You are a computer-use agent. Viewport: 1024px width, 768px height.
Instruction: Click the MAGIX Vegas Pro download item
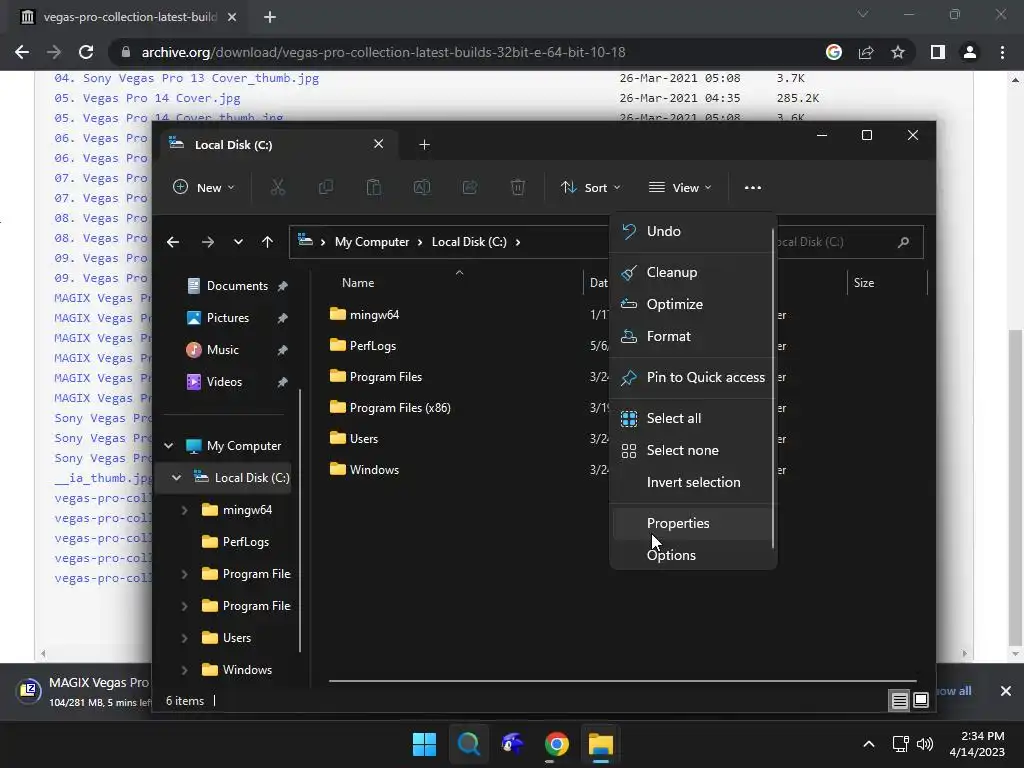click(85, 692)
